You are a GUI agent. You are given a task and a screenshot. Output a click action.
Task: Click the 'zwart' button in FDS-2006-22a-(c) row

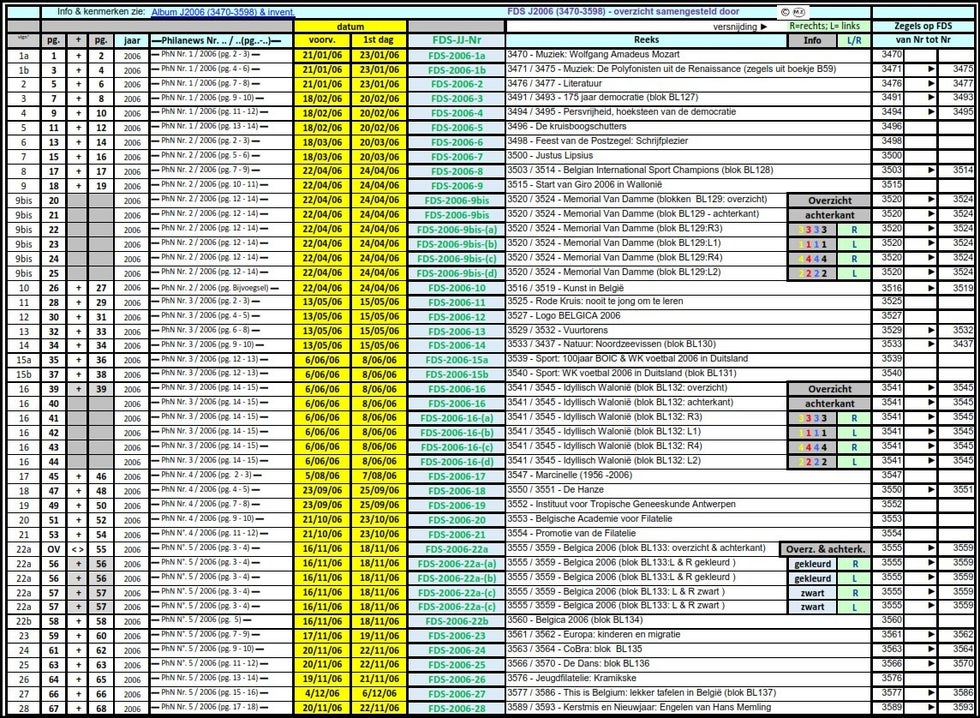[x=811, y=607]
